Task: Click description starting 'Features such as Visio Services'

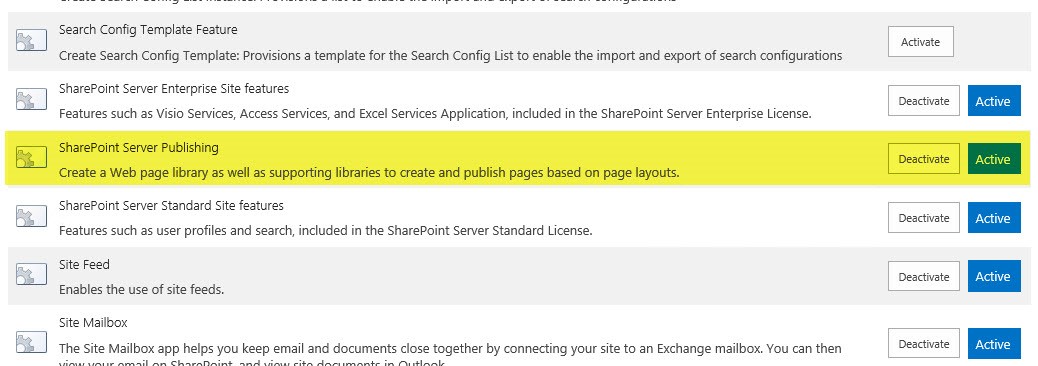Action: coord(436,114)
